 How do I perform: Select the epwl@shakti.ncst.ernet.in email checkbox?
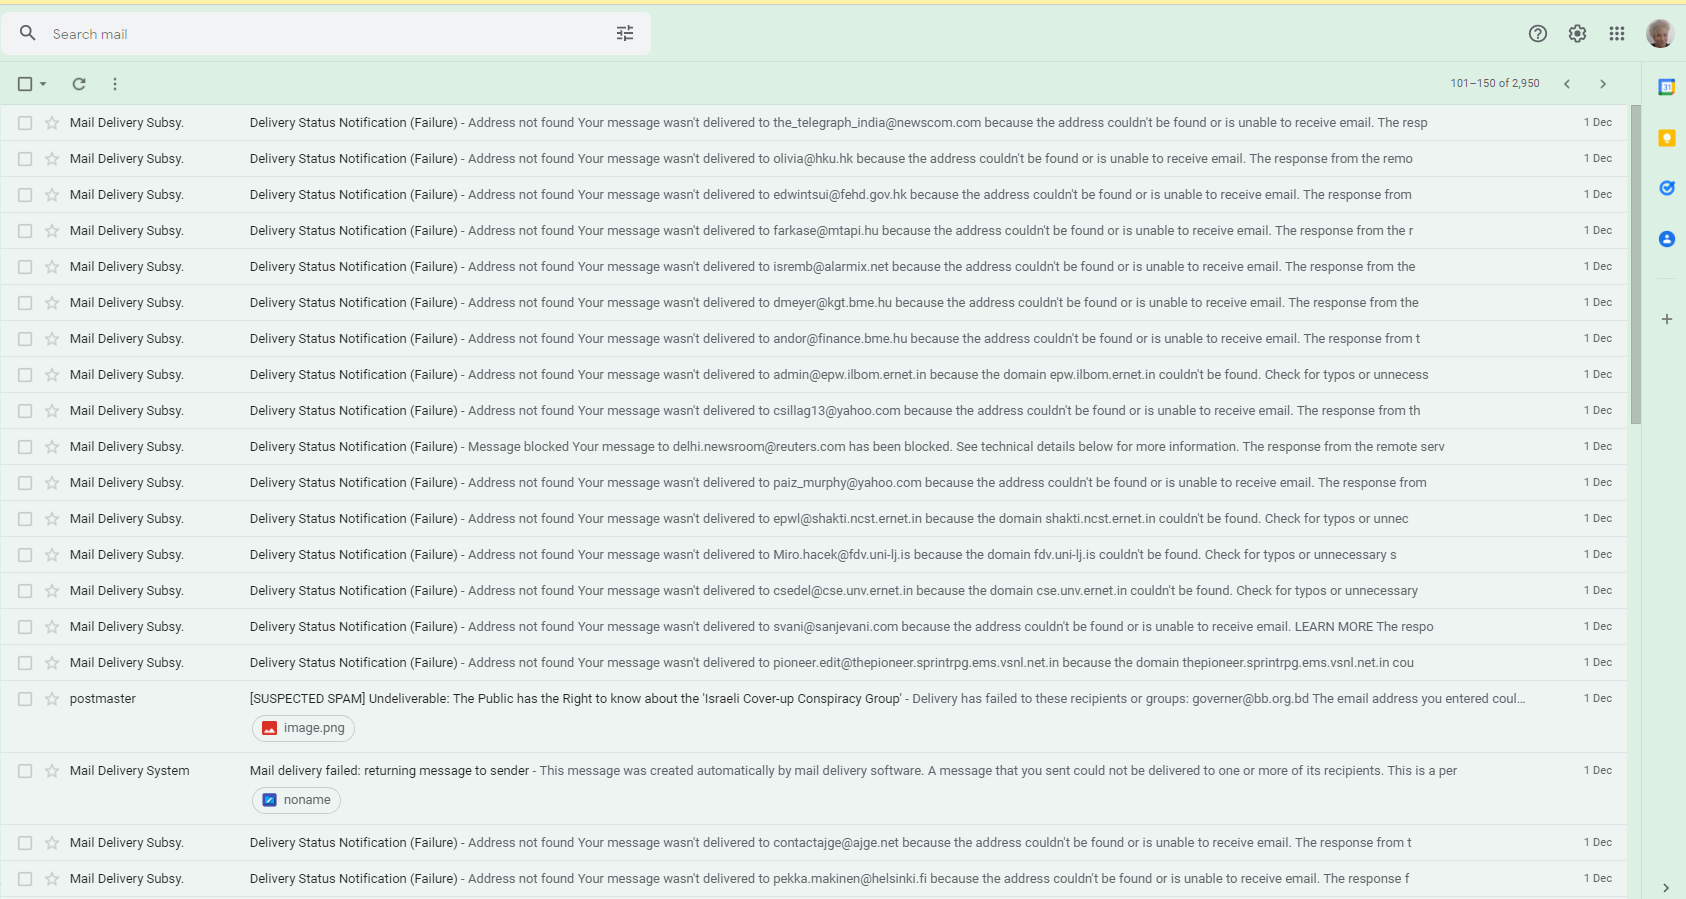(x=25, y=519)
